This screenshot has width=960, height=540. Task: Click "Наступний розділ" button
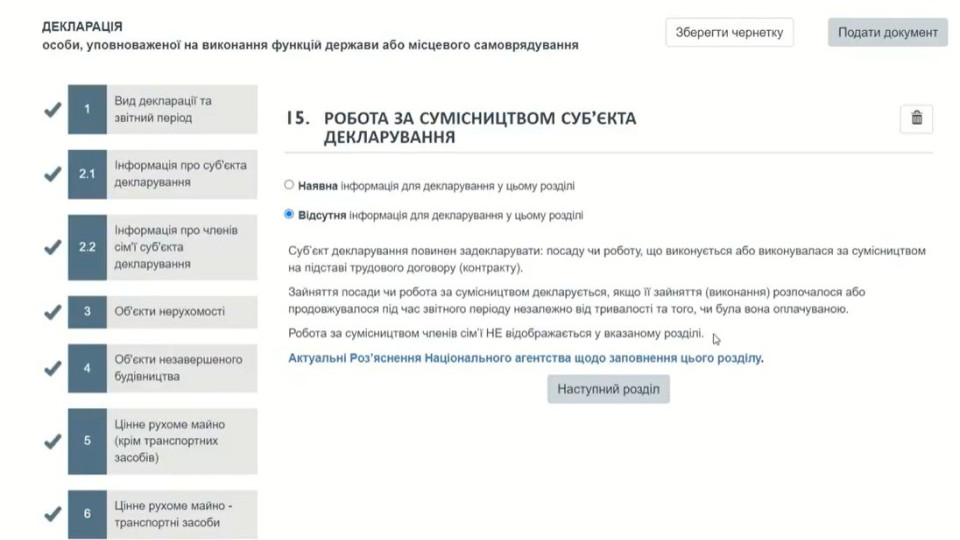608,389
